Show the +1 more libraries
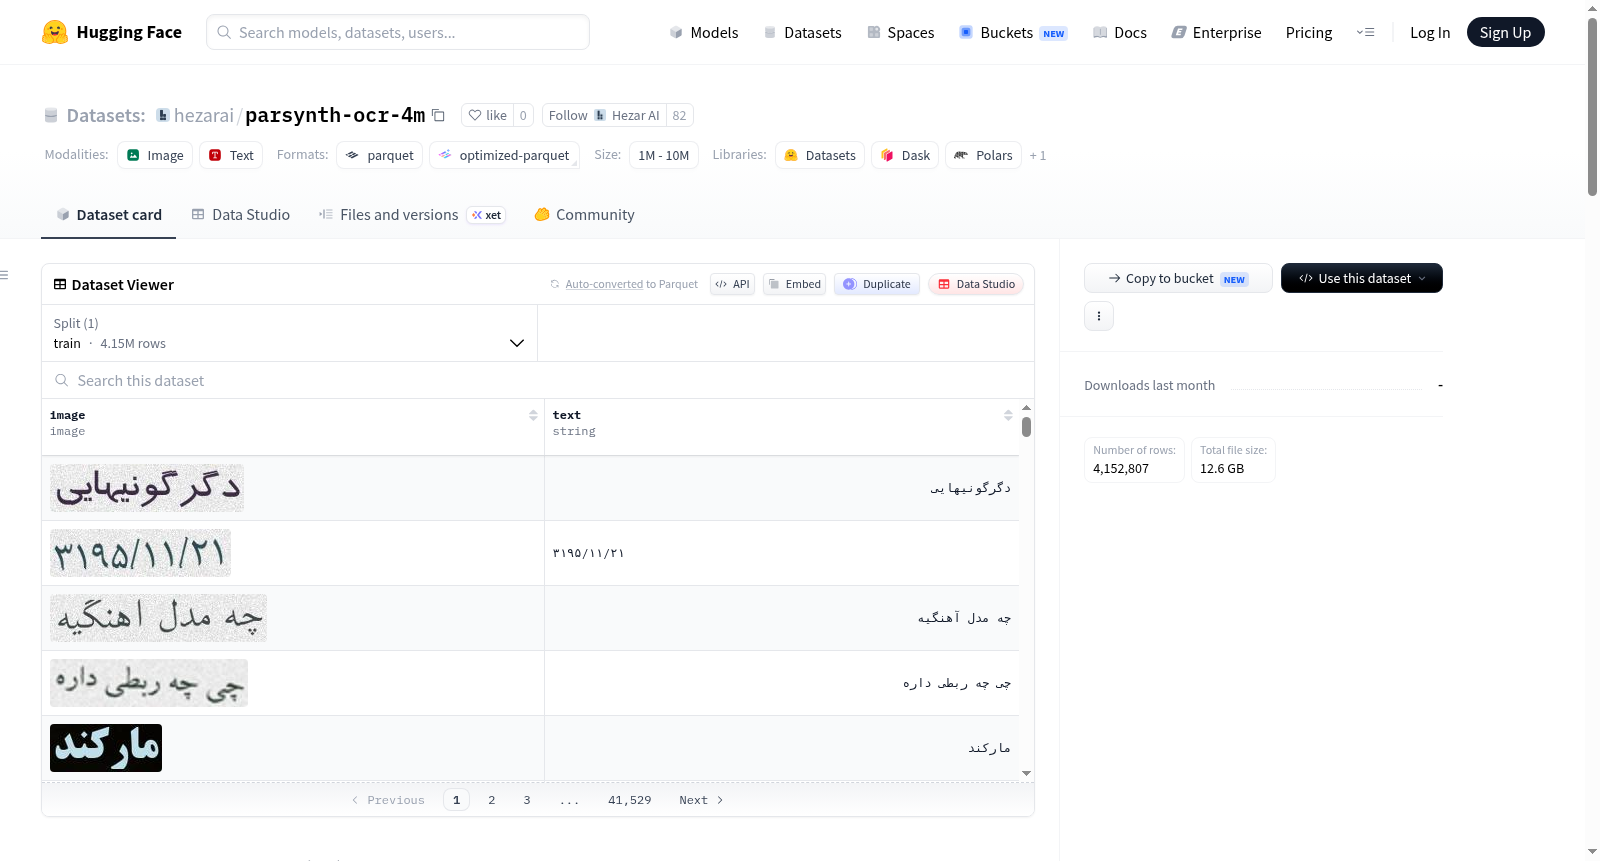1600x861 pixels. [x=1038, y=155]
